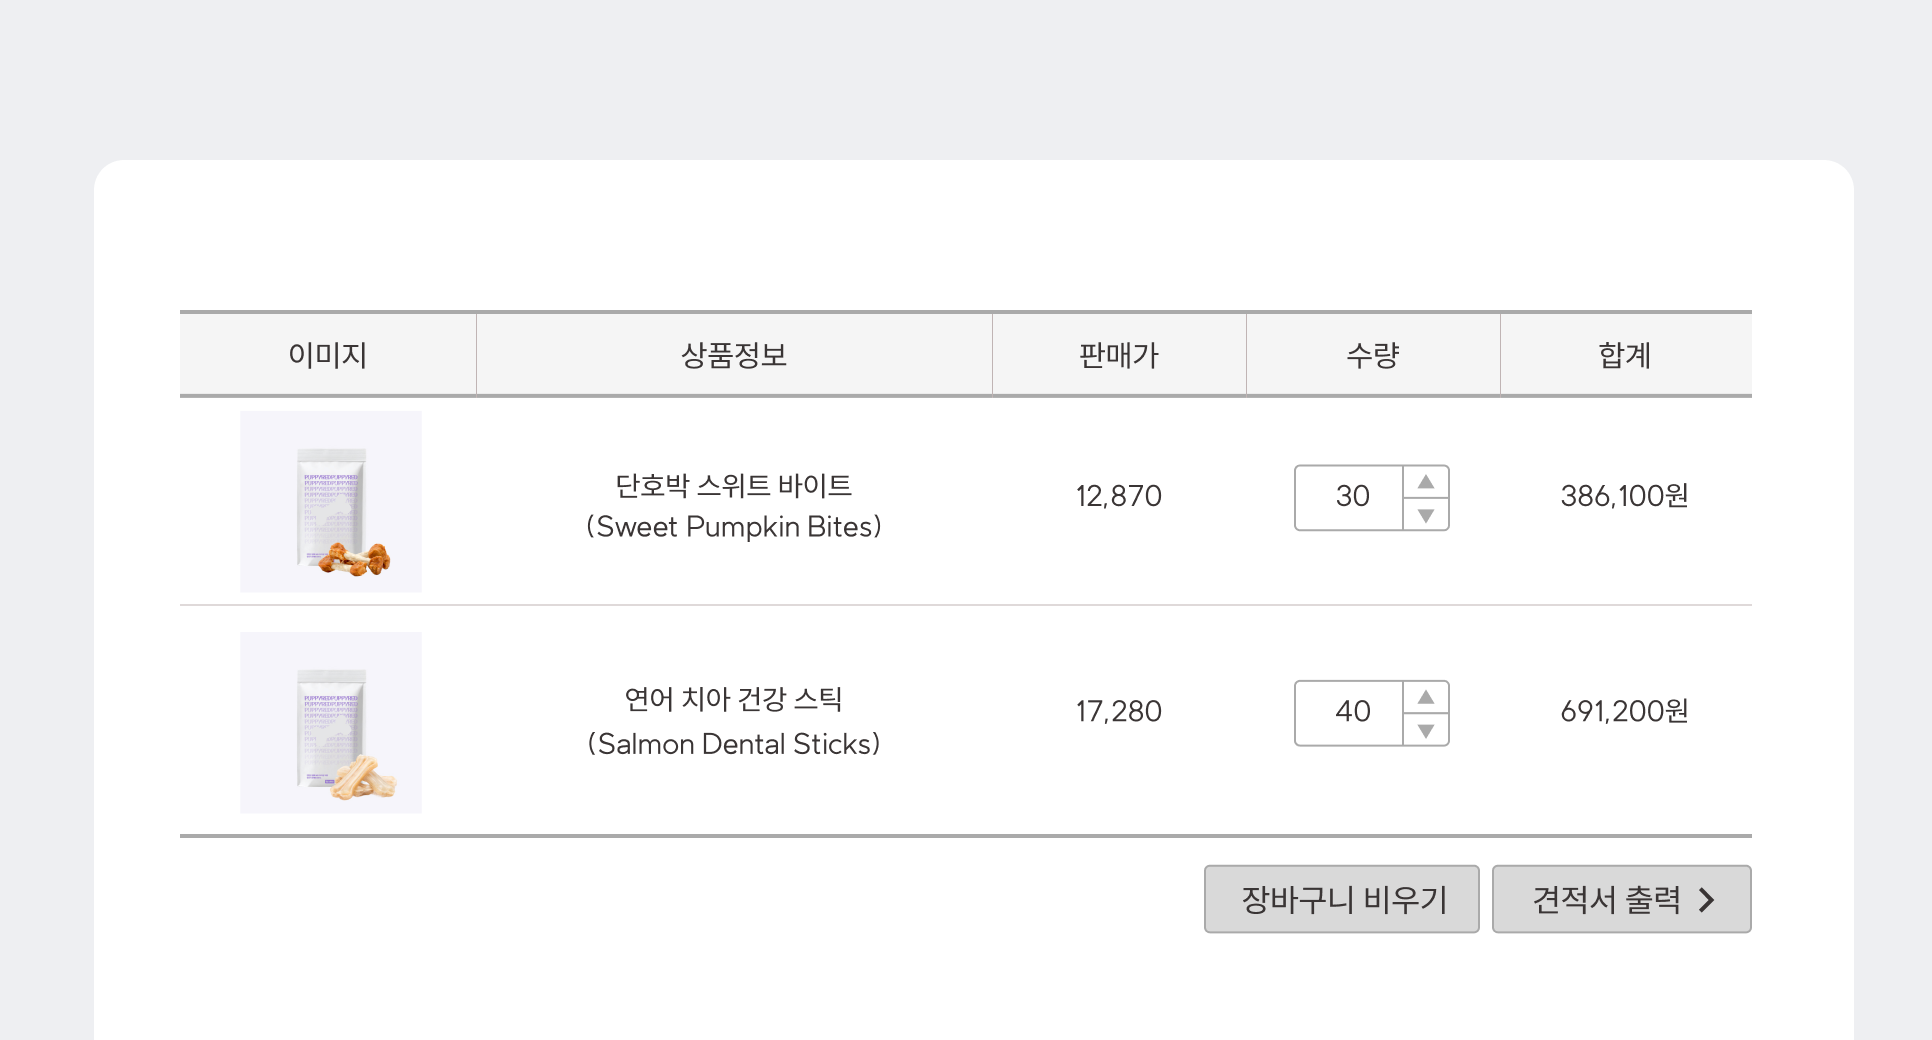
Task: Click the quantity field showing 40
Action: [x=1351, y=713]
